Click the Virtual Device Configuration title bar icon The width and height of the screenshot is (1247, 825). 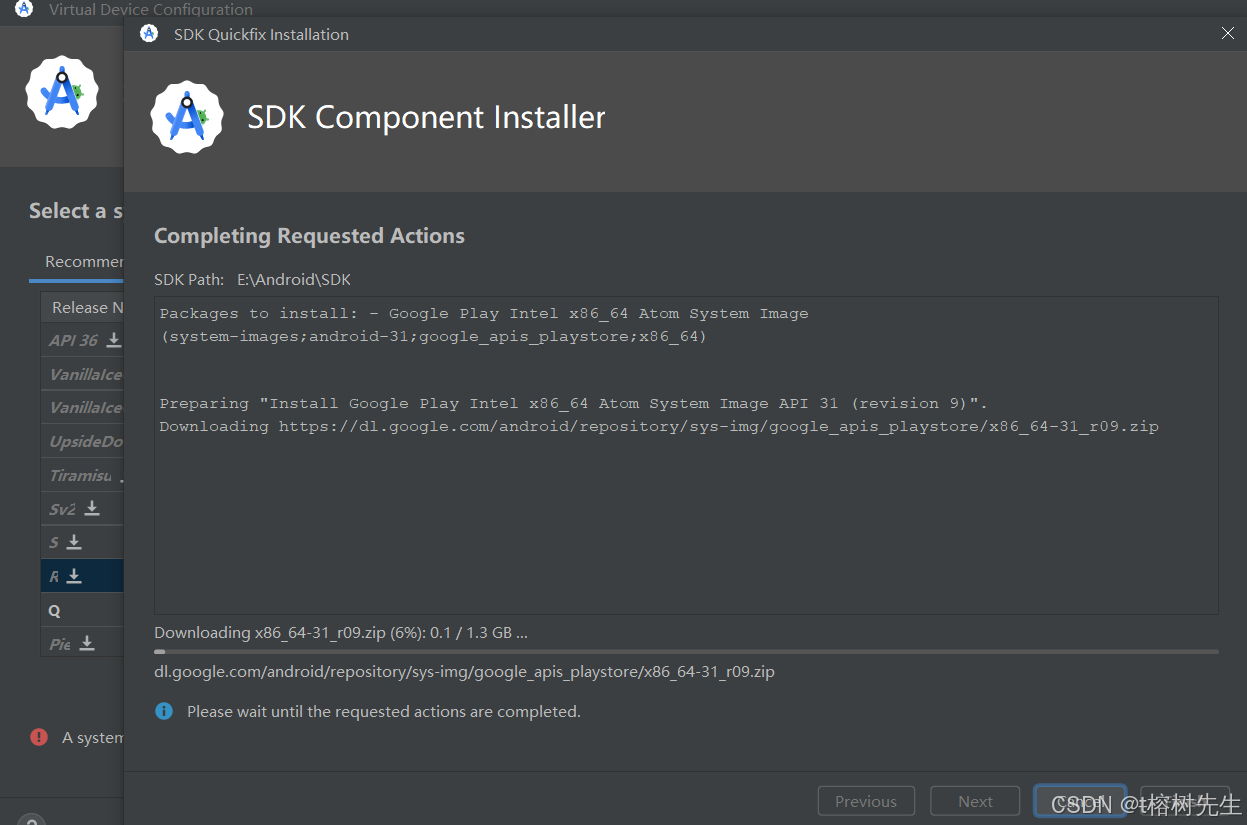tap(24, 8)
